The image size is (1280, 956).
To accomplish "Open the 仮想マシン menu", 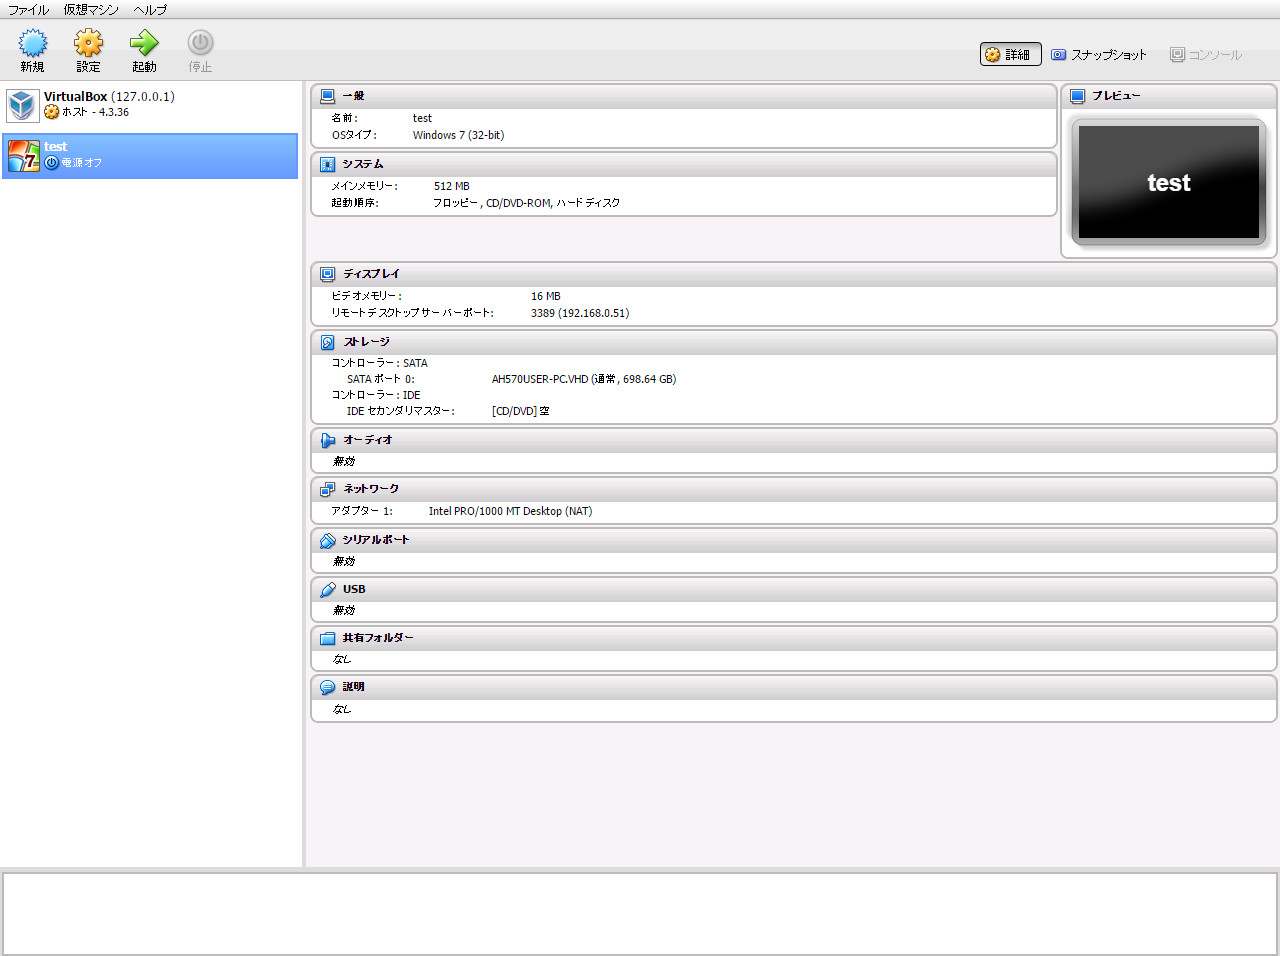I will coord(91,10).
